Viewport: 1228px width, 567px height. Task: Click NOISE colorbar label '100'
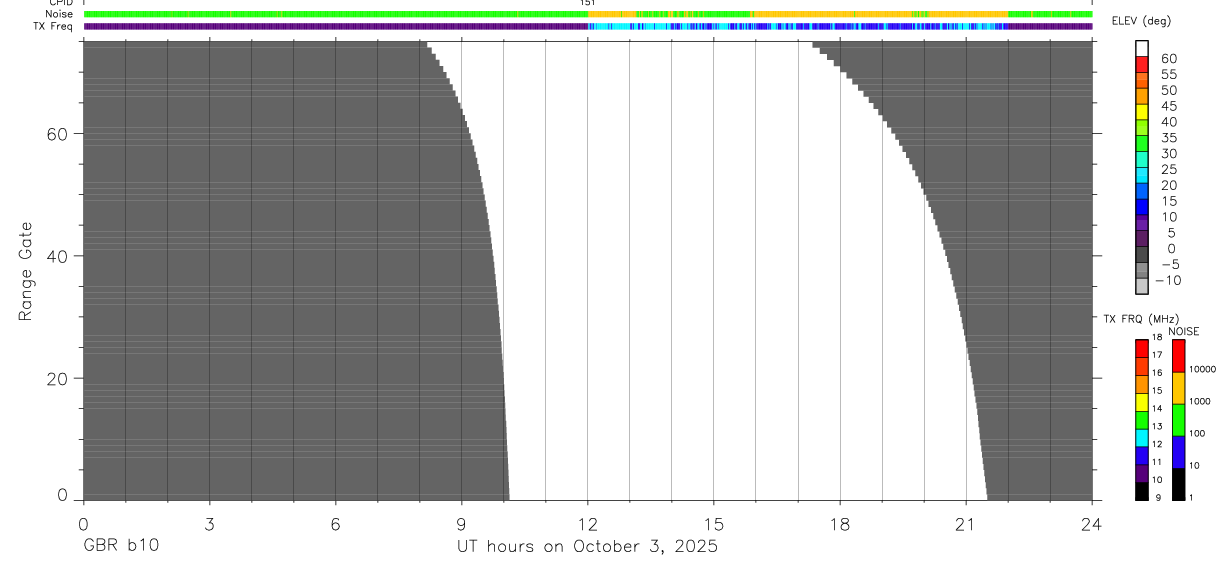click(x=1197, y=433)
